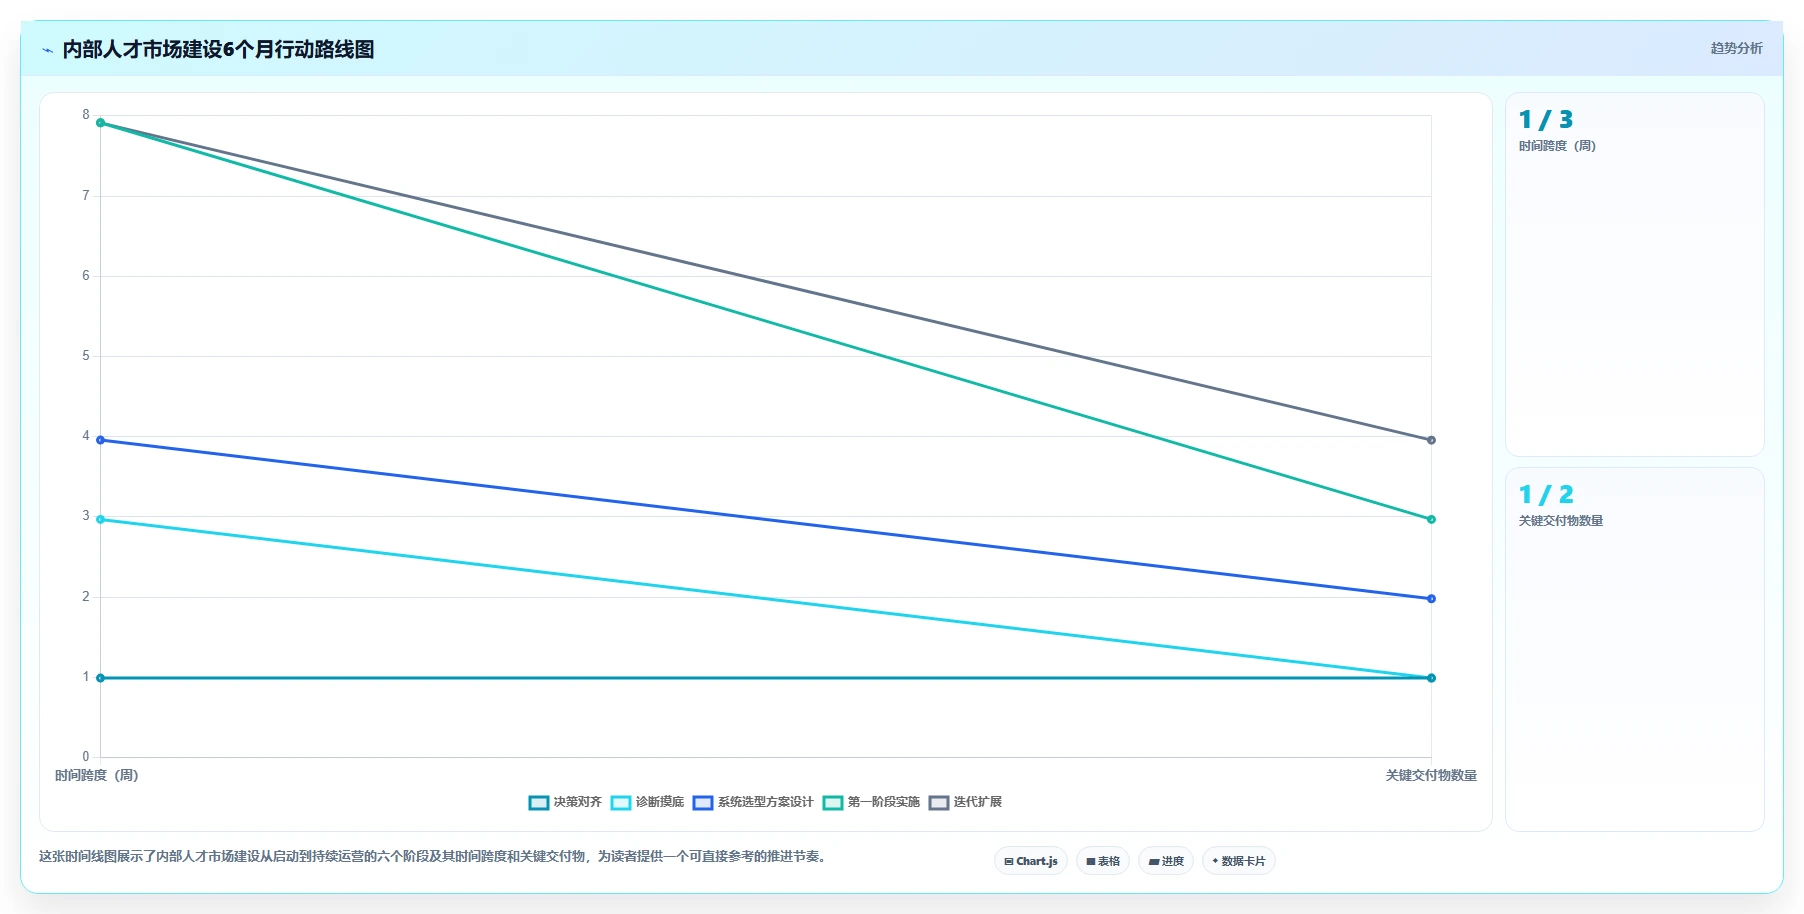Screen dimensions: 1804x914
Task: Click the y-axis label 0
Action: pyautogui.click(x=86, y=757)
